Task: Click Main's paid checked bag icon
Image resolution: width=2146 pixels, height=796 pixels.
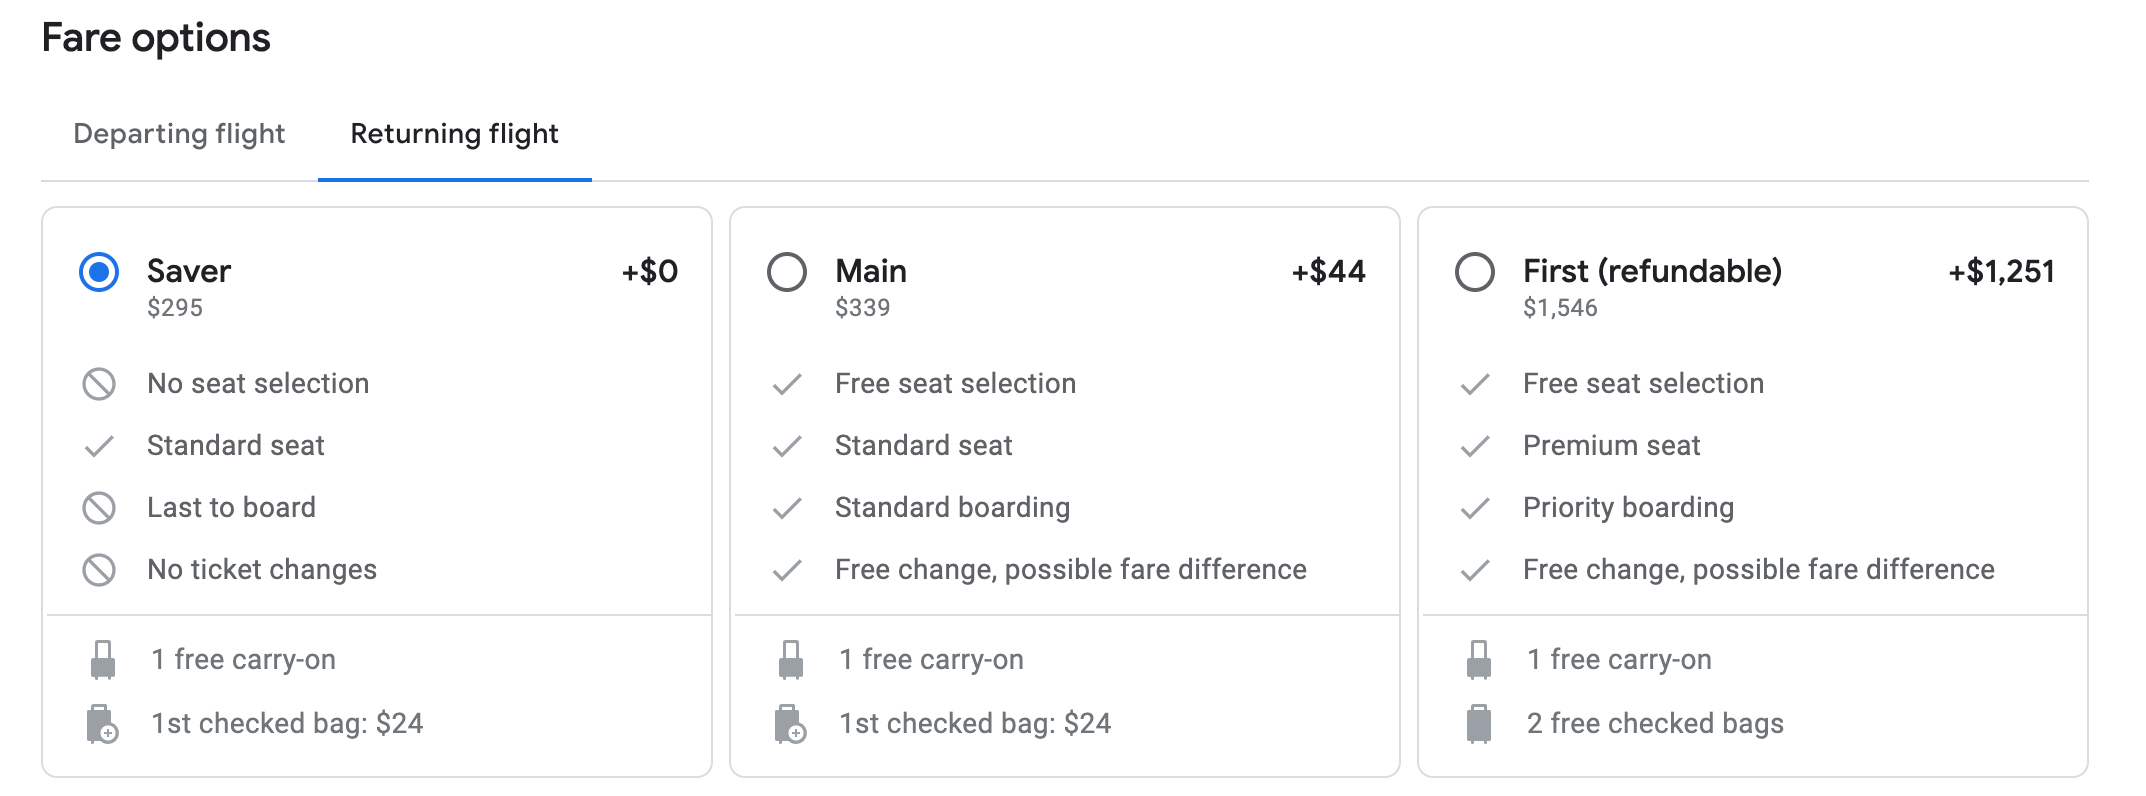Action: [790, 724]
